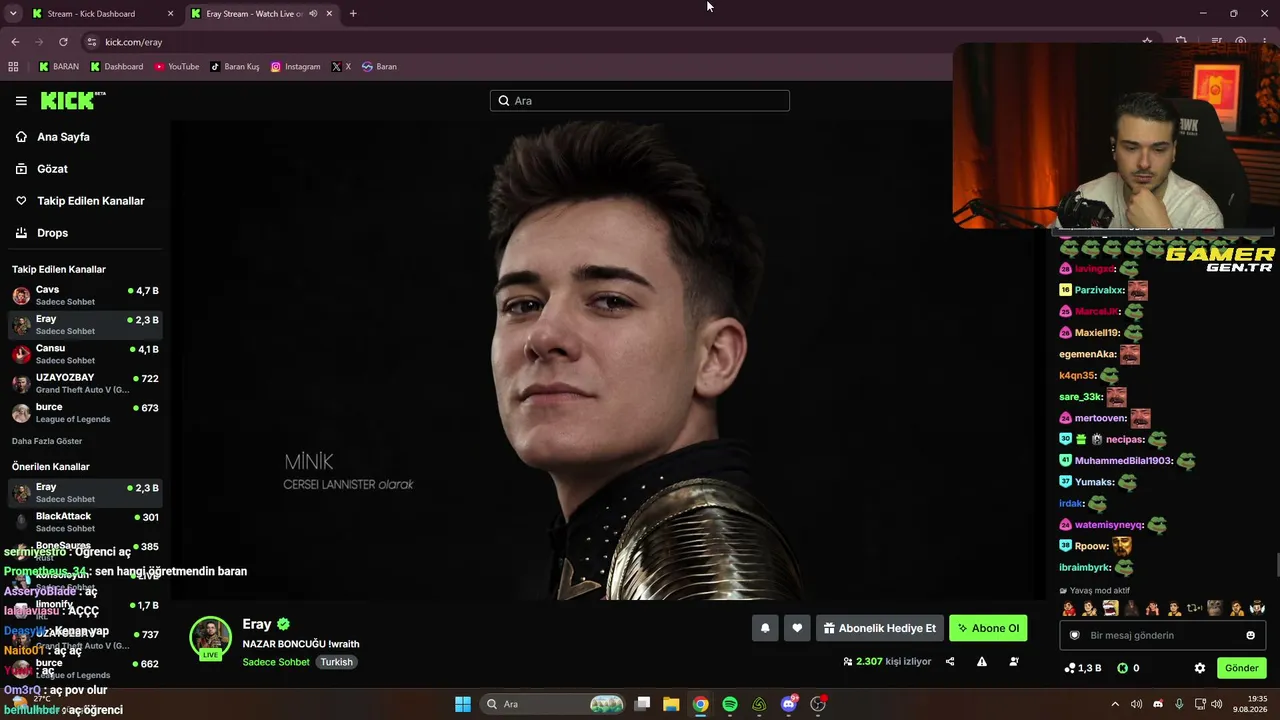
Task: Click Parzivalxx username in chat
Action: click(1099, 290)
